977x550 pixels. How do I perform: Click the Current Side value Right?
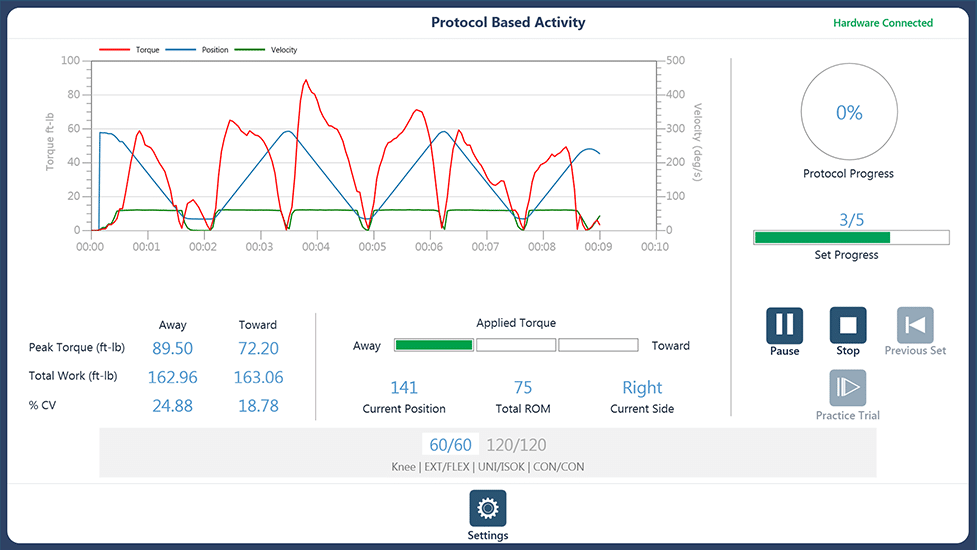click(x=642, y=388)
